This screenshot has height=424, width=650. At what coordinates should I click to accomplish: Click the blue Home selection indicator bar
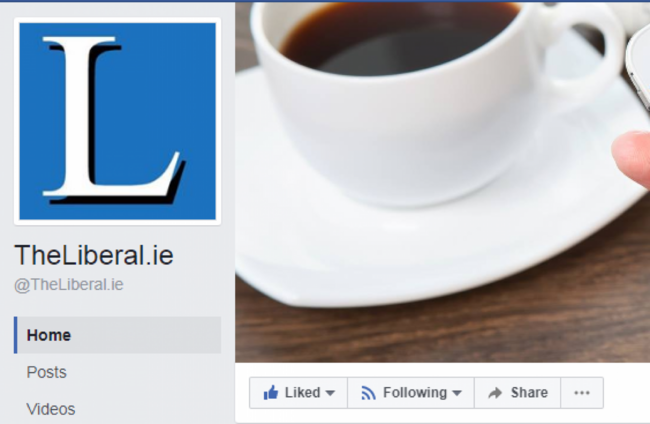16,335
